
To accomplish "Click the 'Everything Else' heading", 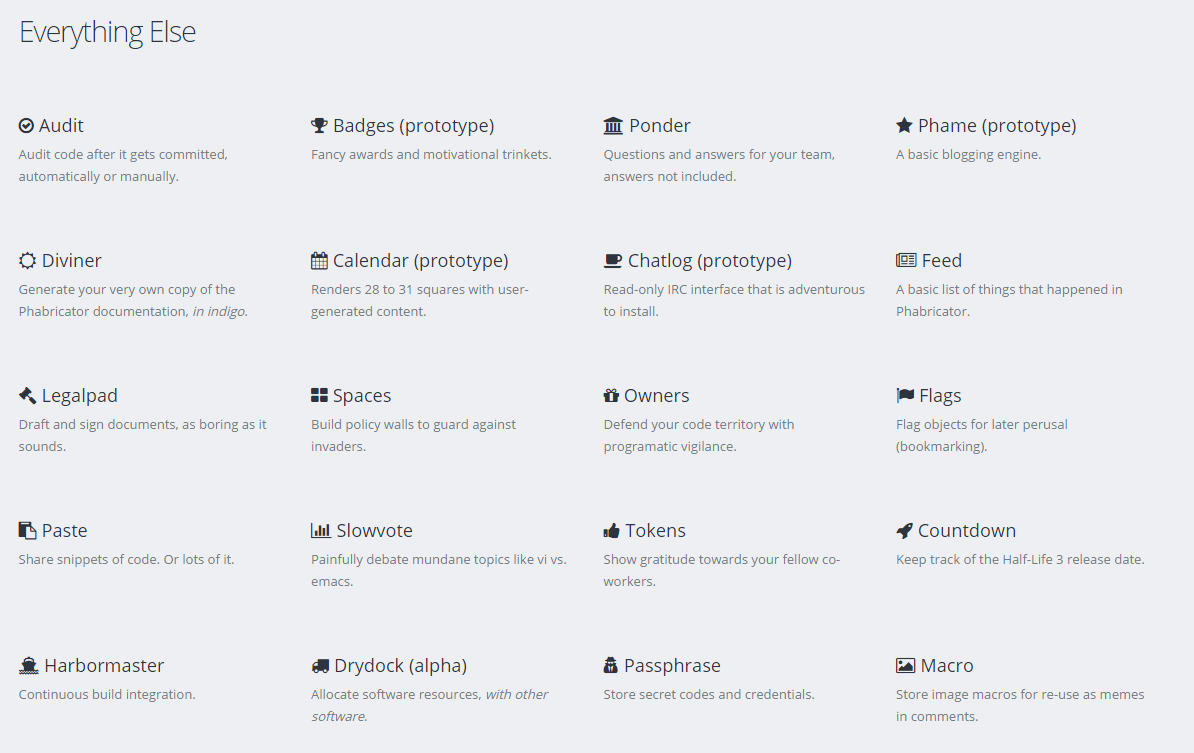I will click(107, 32).
